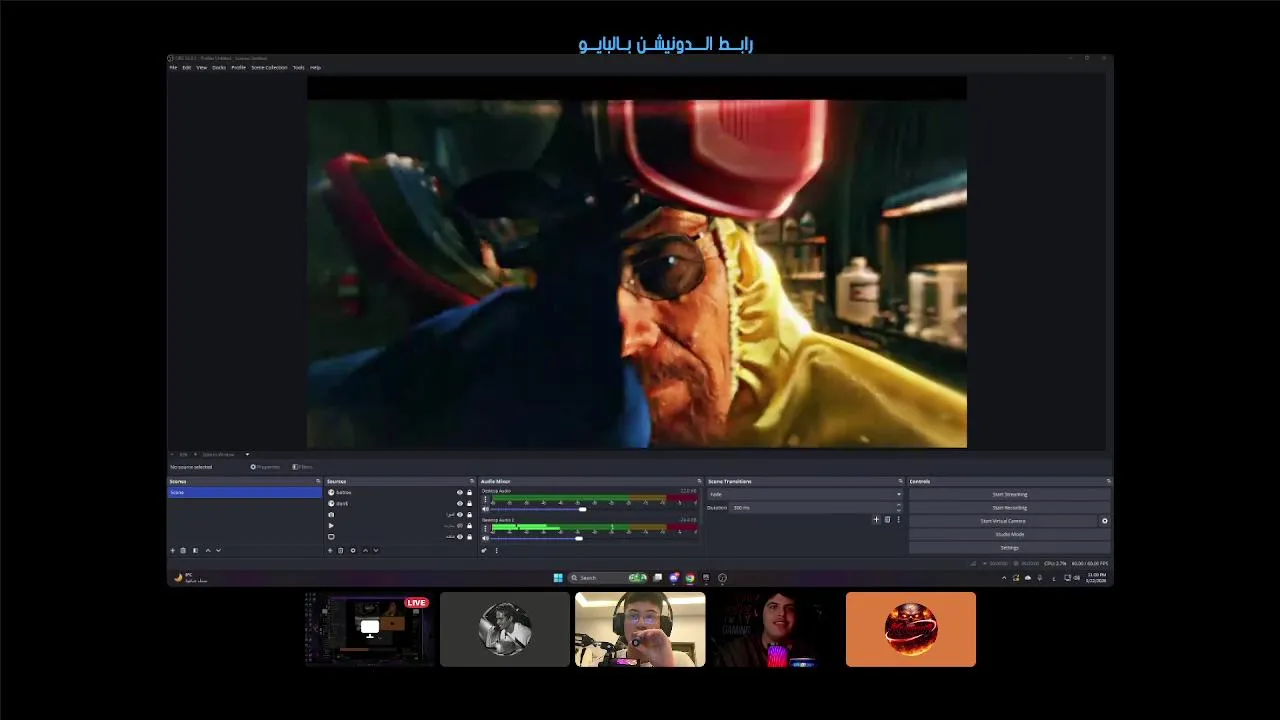This screenshot has height=720, width=1280.
Task: Open the Docks menu
Action: (x=218, y=67)
